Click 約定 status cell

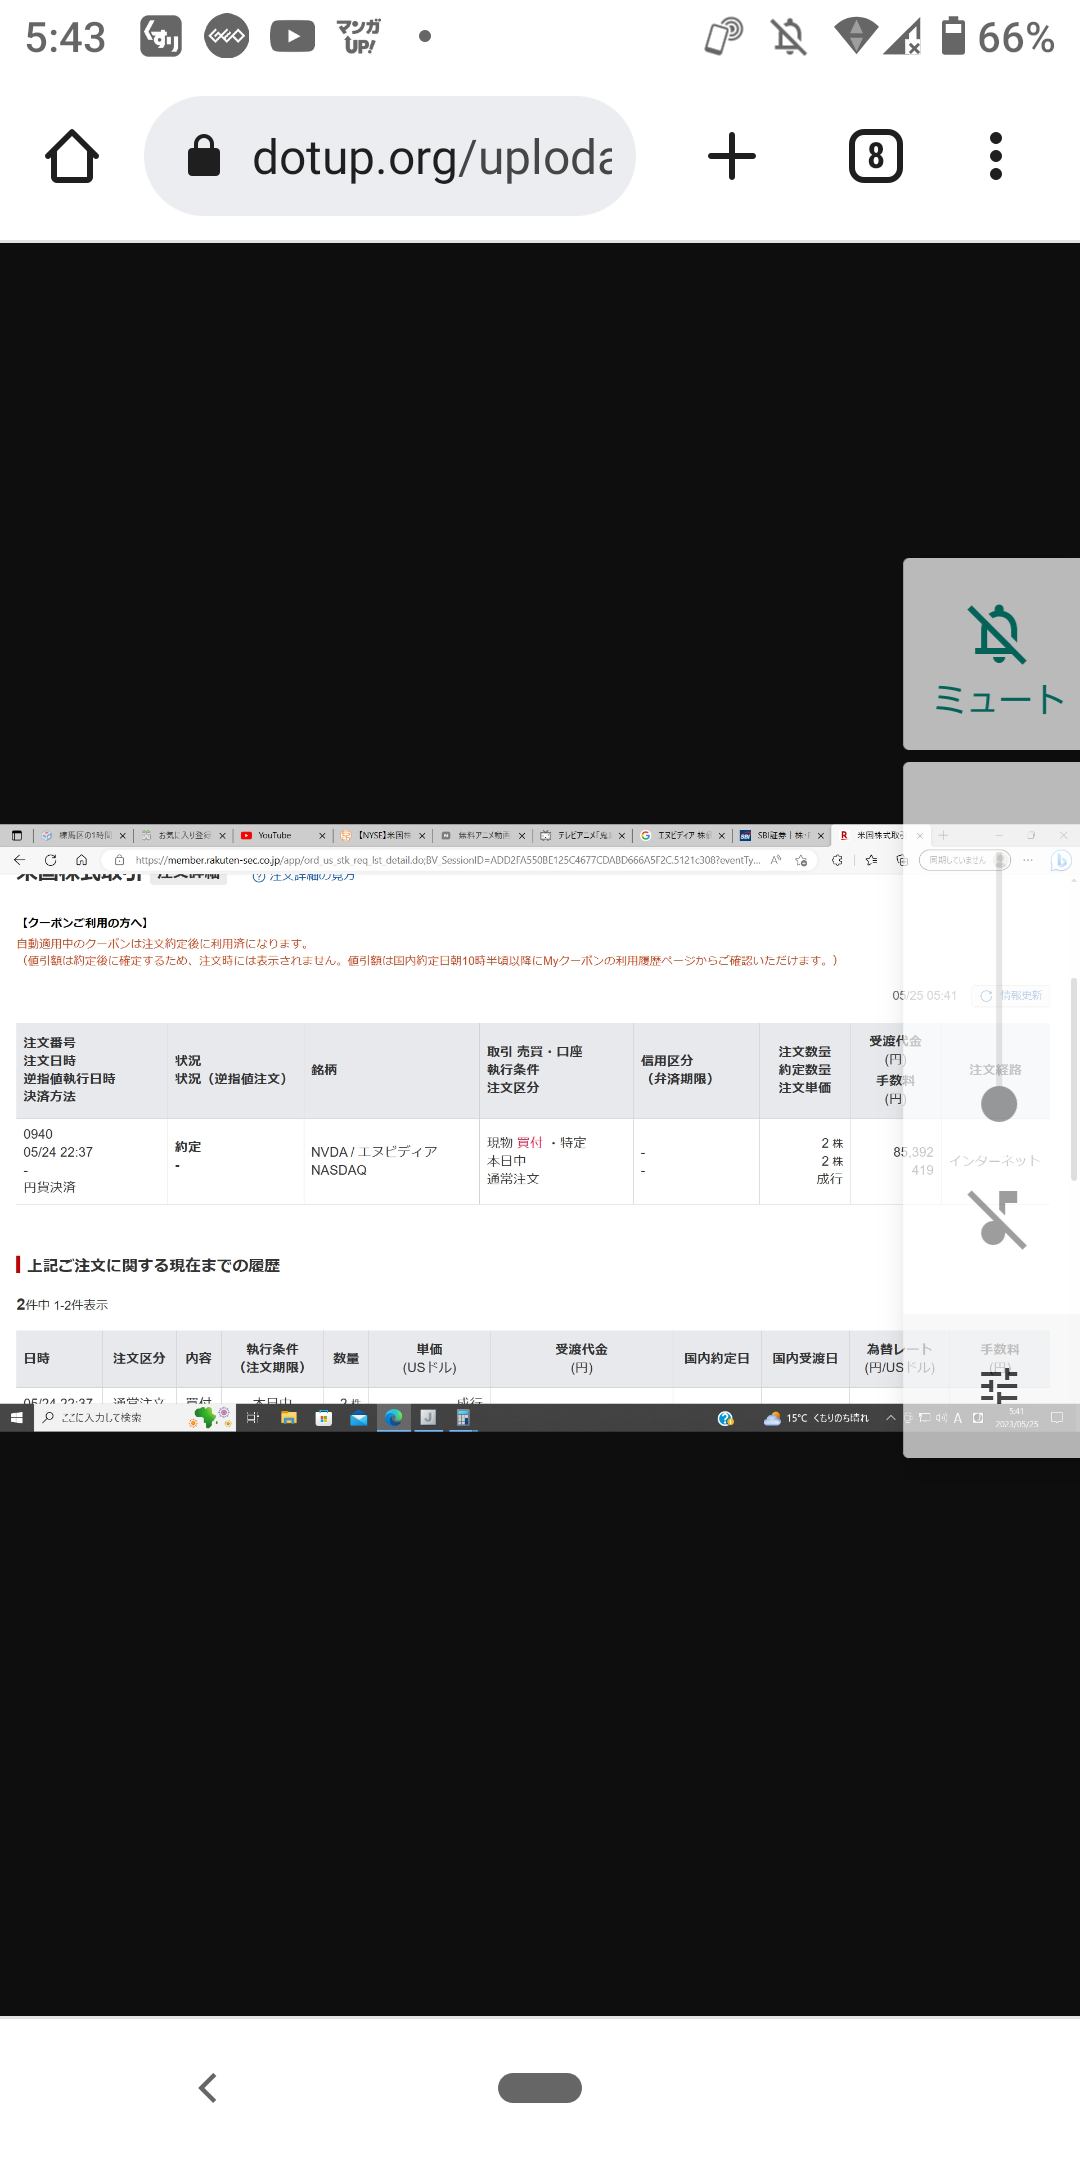188,1147
